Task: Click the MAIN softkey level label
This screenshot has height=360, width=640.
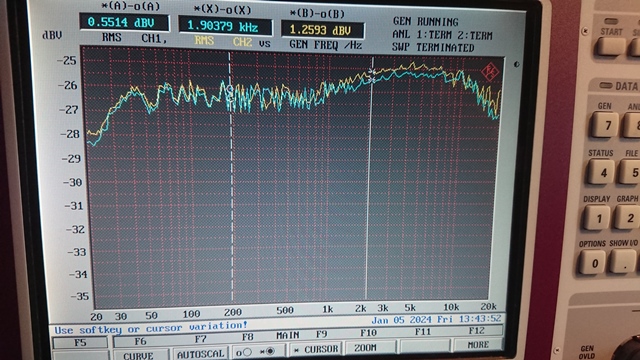Action: coord(288,336)
